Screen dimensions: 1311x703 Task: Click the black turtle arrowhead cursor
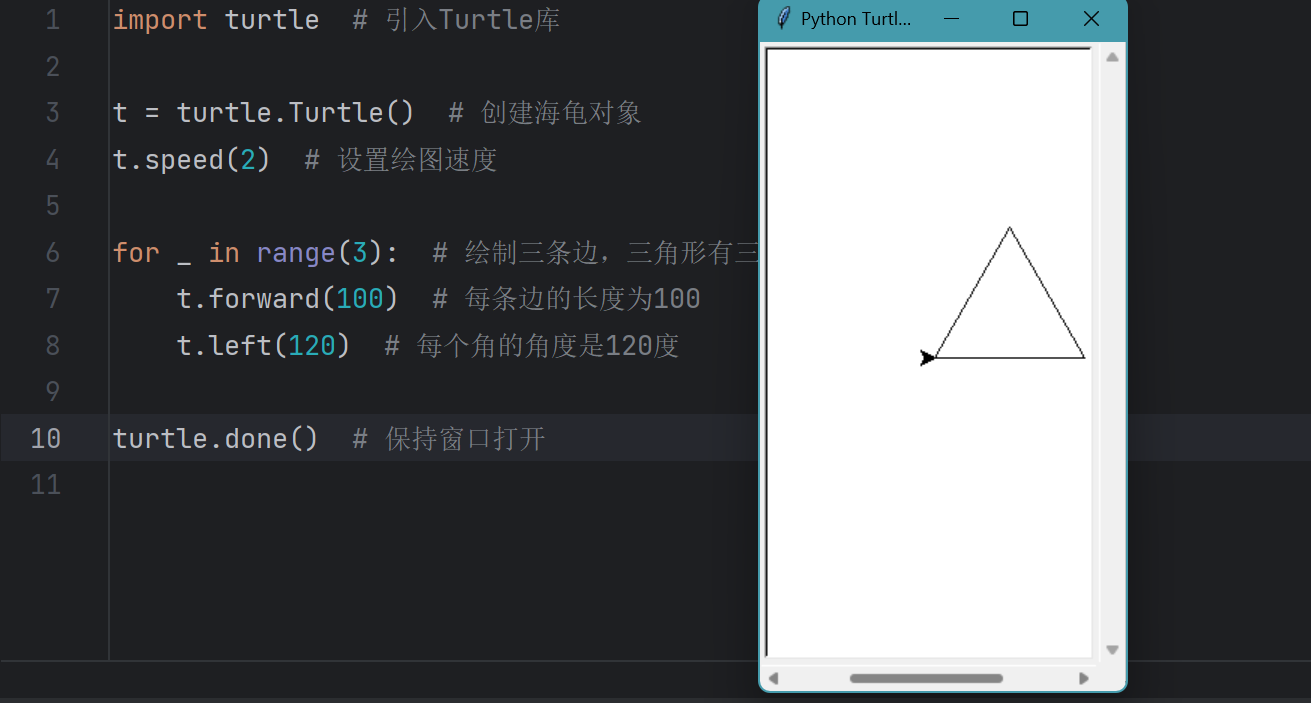tap(927, 358)
